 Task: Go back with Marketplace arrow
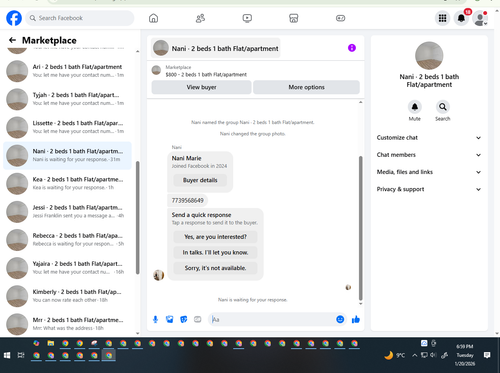(x=12, y=40)
